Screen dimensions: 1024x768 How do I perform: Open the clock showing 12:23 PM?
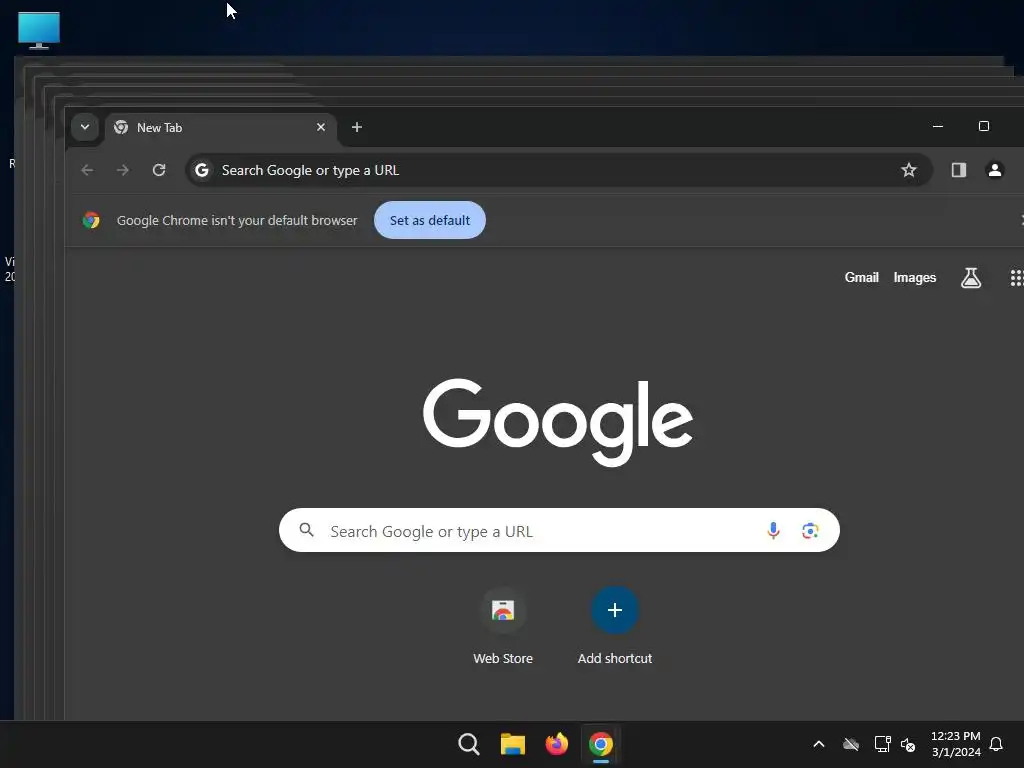956,744
